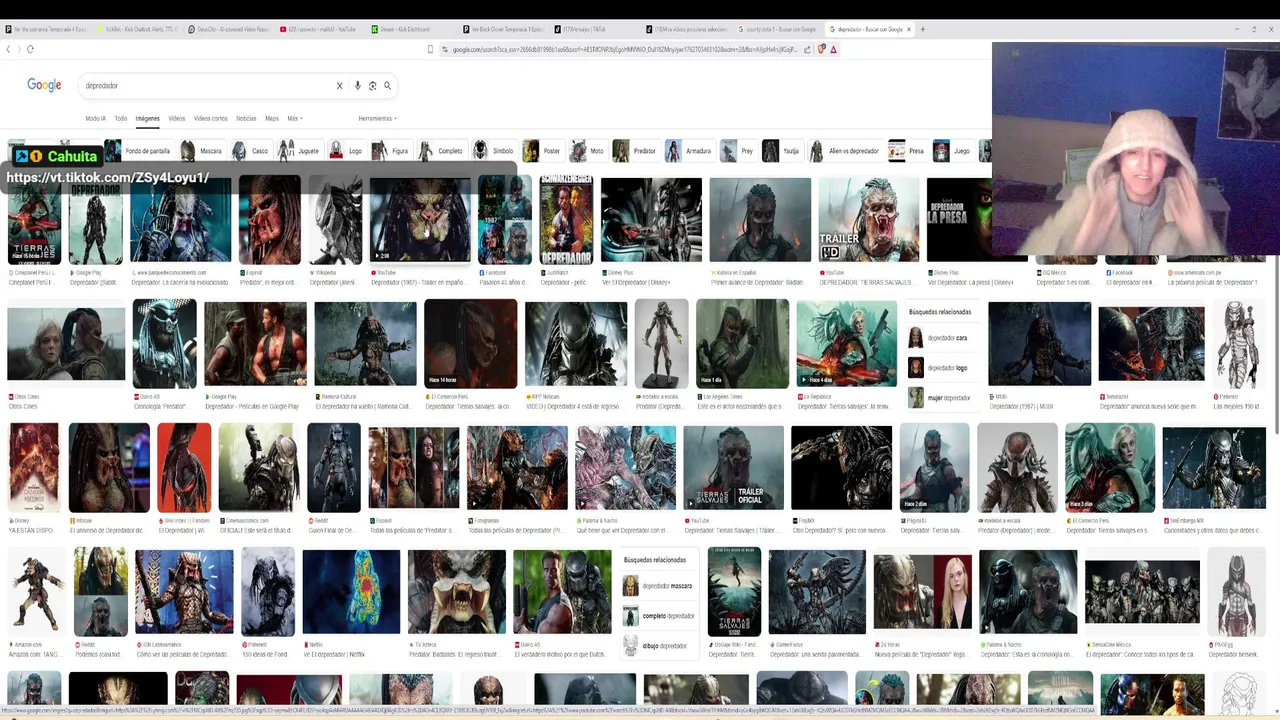Click the Google logo
Screen dimensions: 1280x720
(x=44, y=85)
